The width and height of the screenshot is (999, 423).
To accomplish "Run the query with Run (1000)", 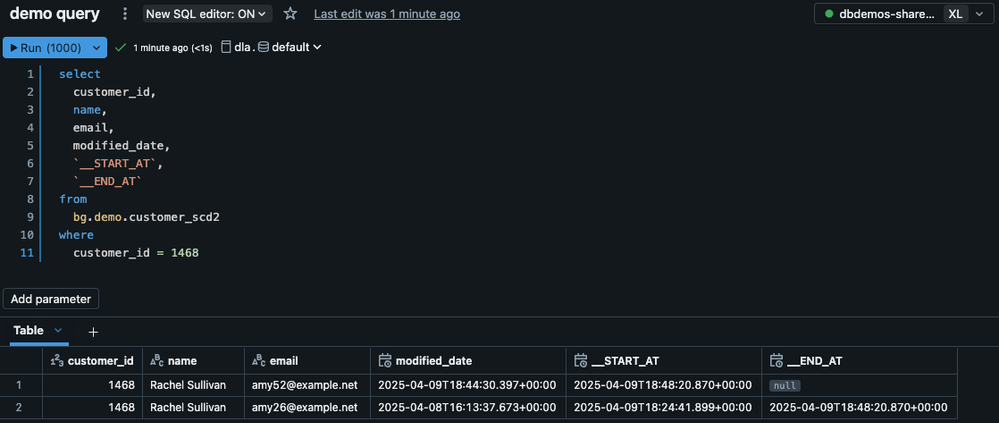I will pyautogui.click(x=46, y=47).
